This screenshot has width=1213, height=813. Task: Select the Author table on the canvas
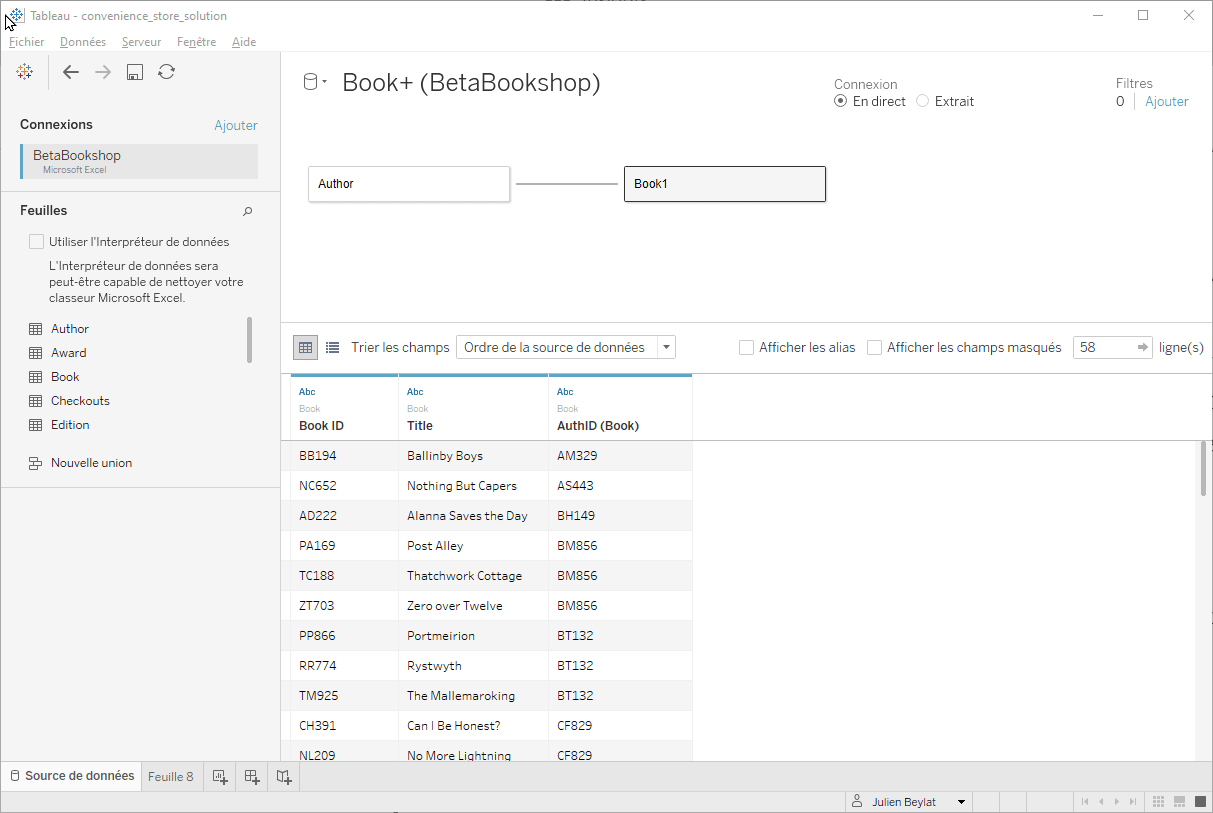(409, 184)
